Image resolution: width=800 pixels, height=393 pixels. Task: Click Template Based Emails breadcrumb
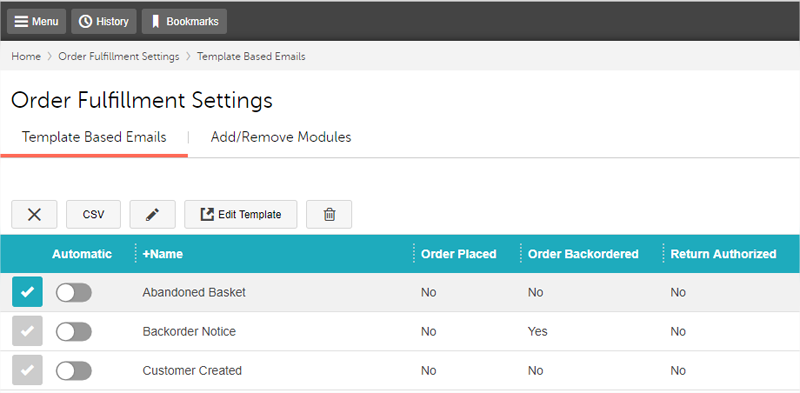click(x=251, y=57)
